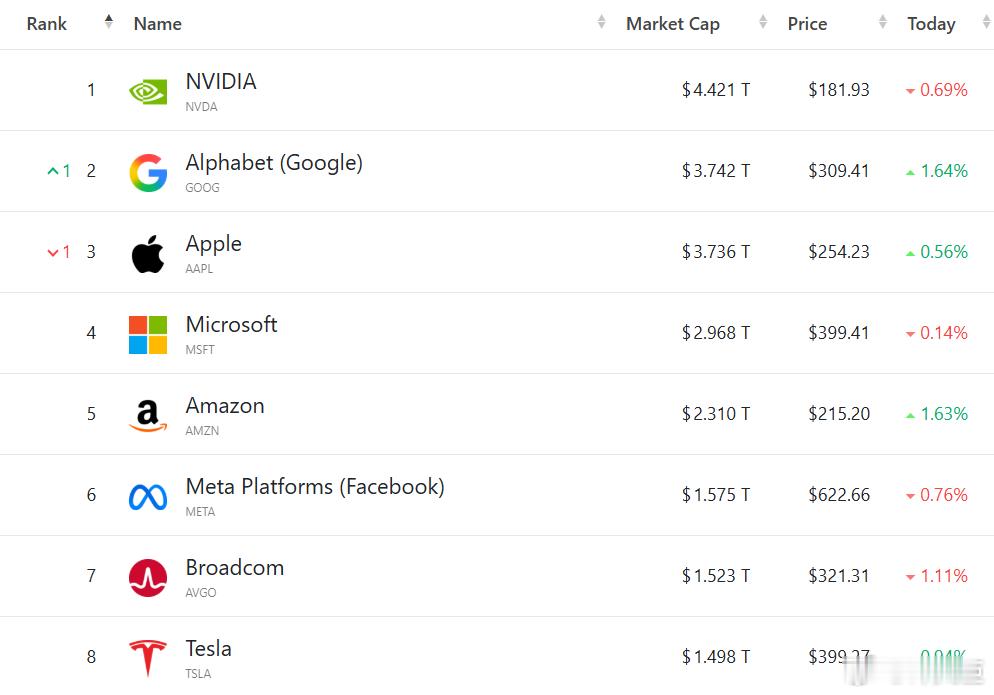Click the Microsoft logo icon
This screenshot has height=695, width=994.
pos(148,334)
